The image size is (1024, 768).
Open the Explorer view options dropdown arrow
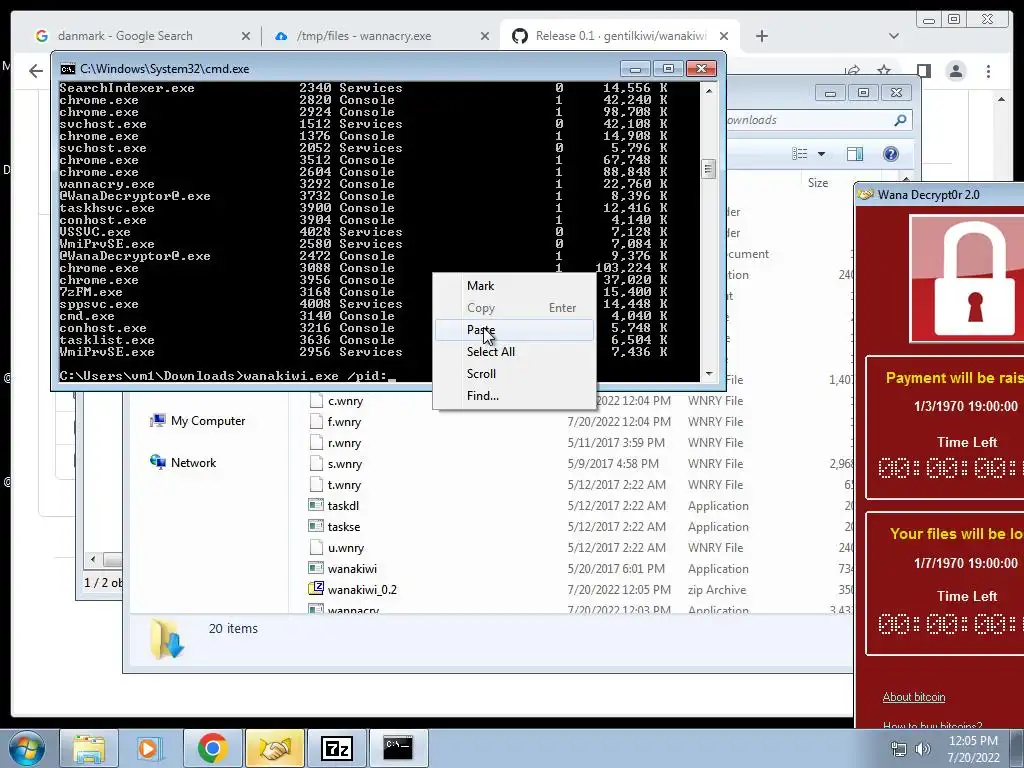click(822, 154)
